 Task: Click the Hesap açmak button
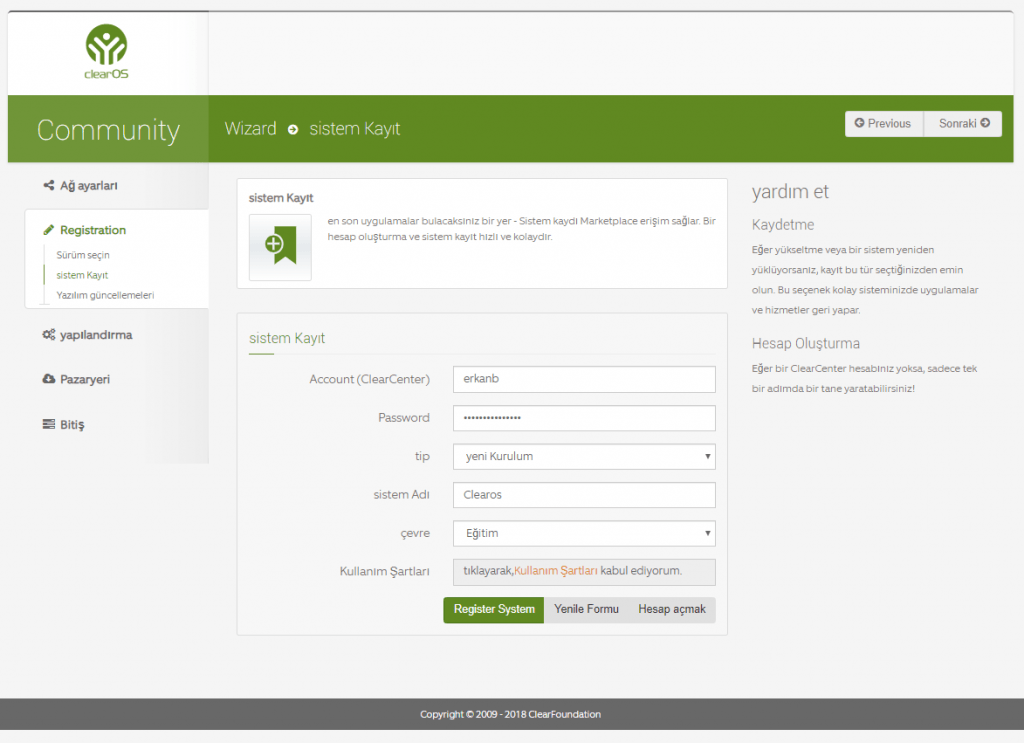click(672, 610)
